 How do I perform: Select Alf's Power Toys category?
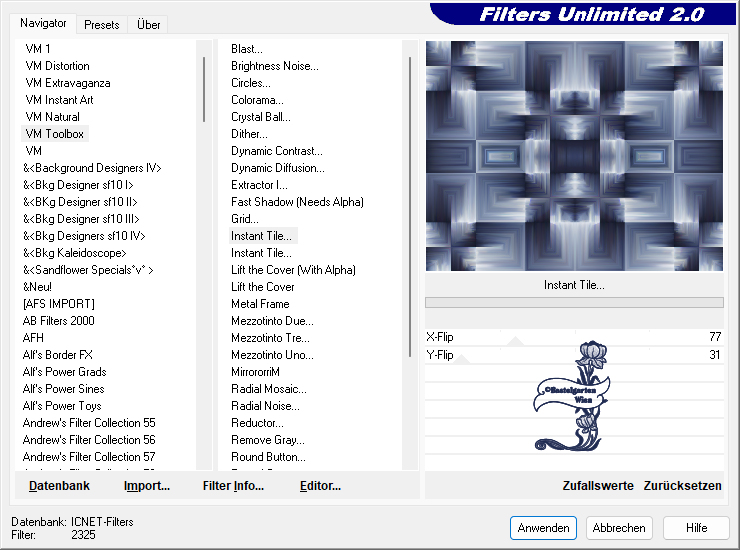(62, 406)
